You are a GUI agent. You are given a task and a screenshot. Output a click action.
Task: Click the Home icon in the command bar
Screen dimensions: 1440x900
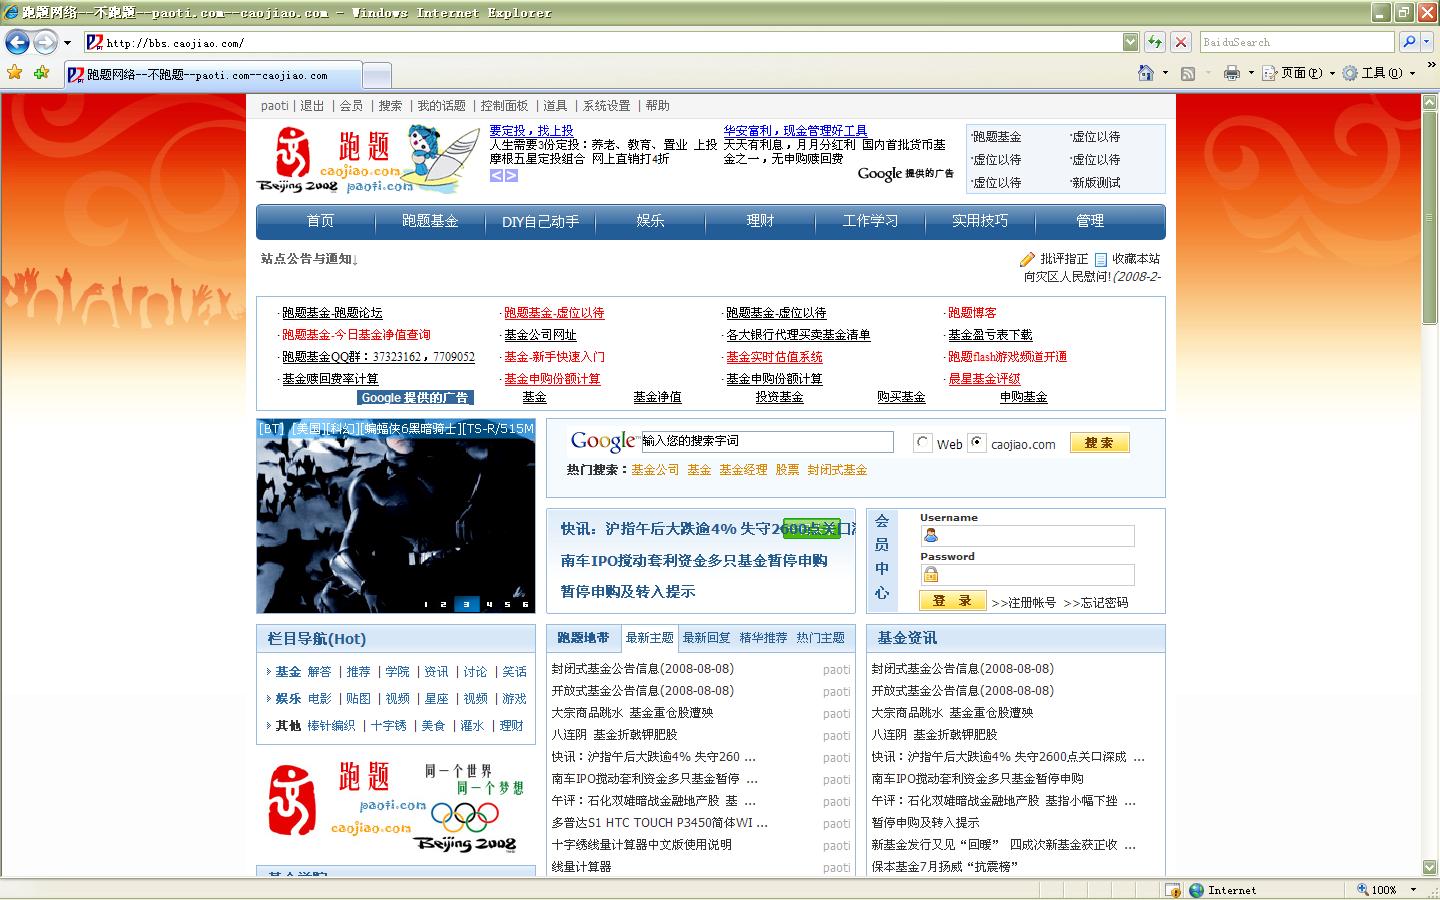click(x=1146, y=73)
